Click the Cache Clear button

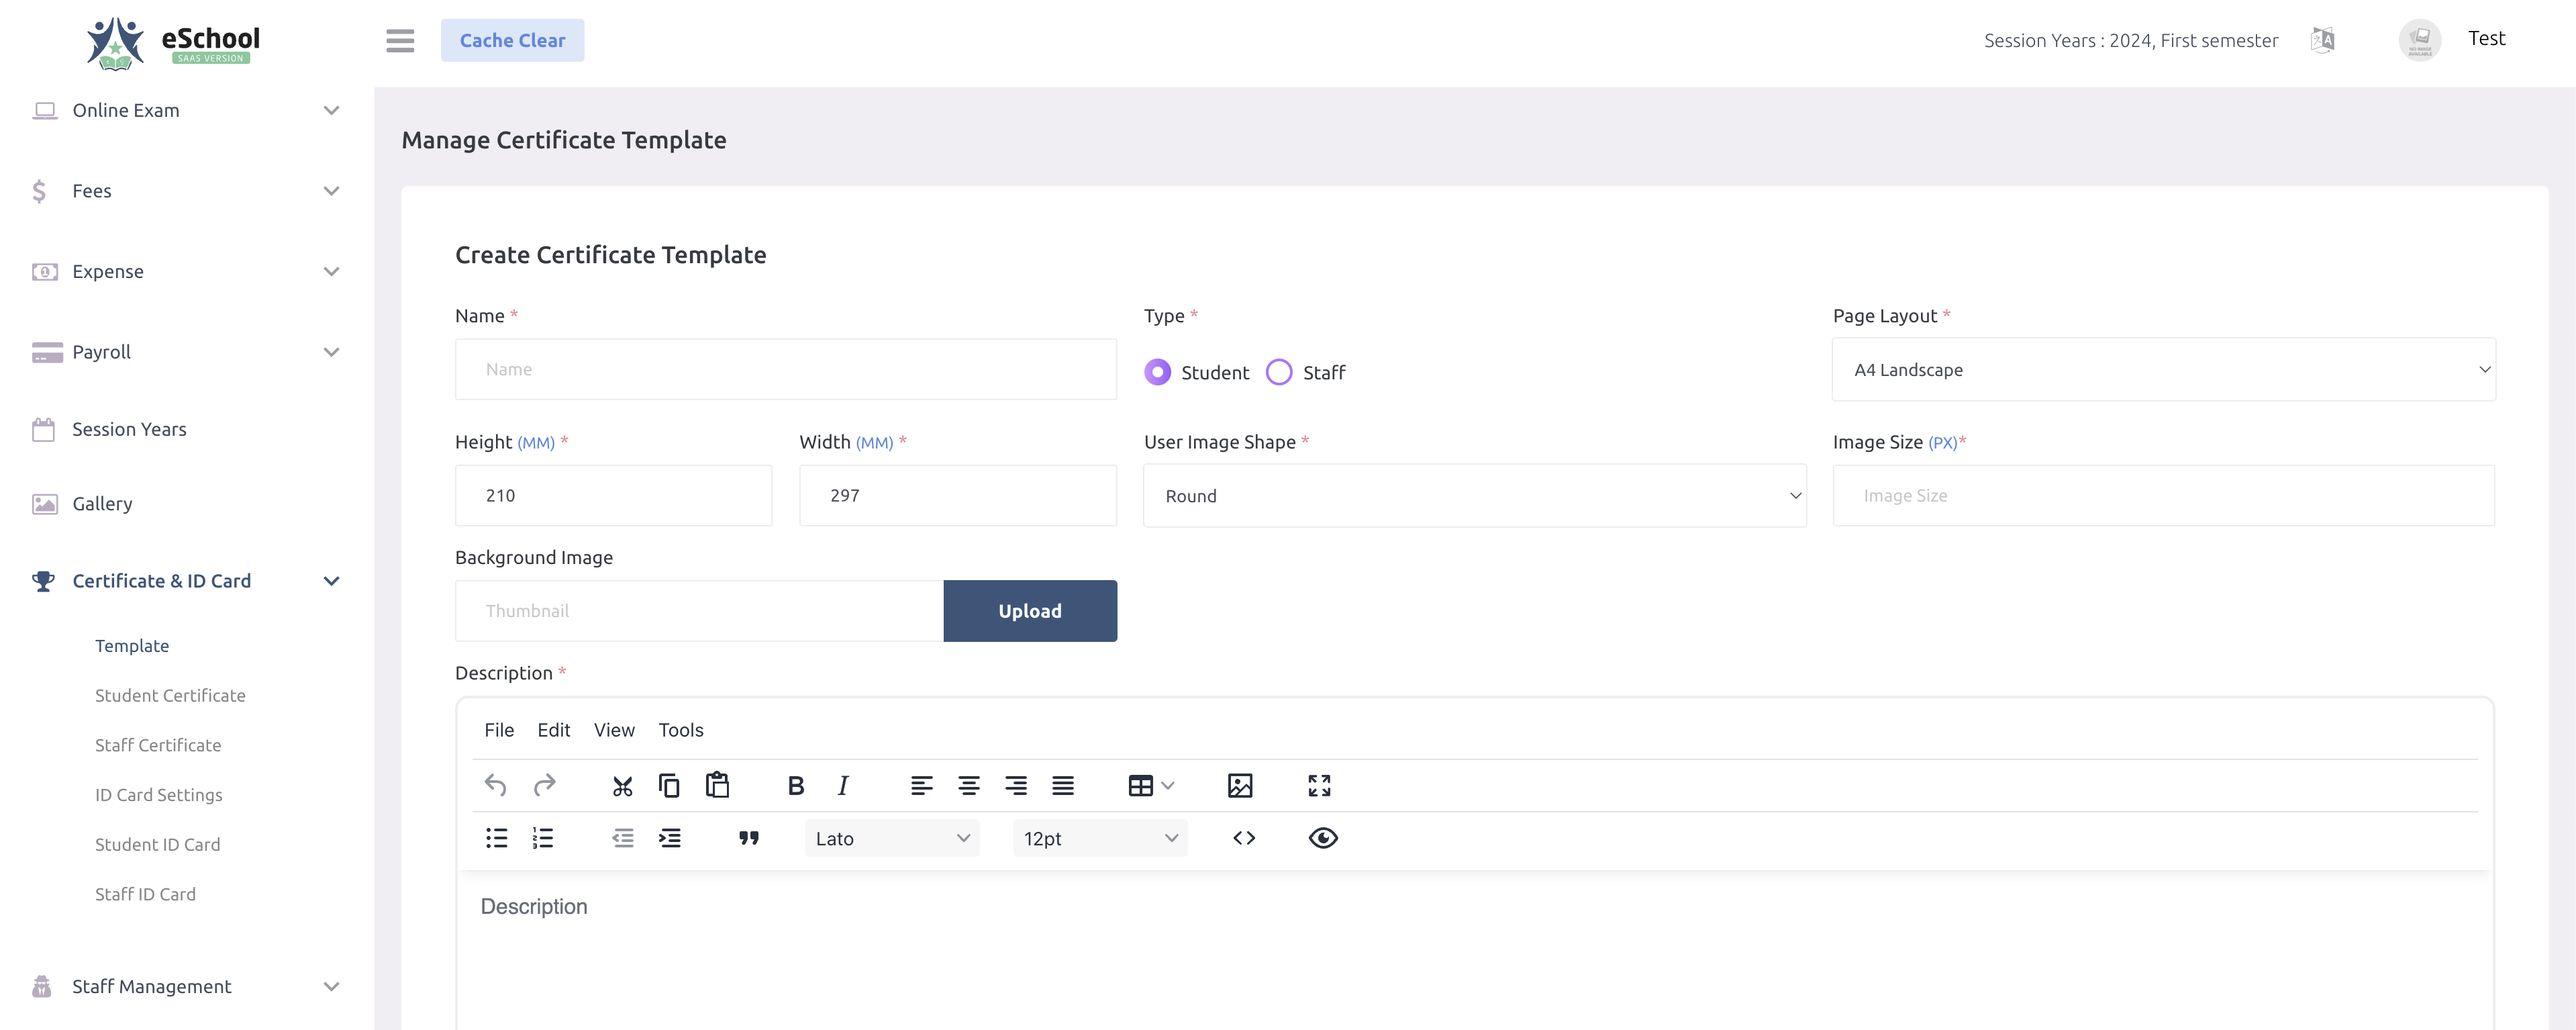(x=512, y=40)
